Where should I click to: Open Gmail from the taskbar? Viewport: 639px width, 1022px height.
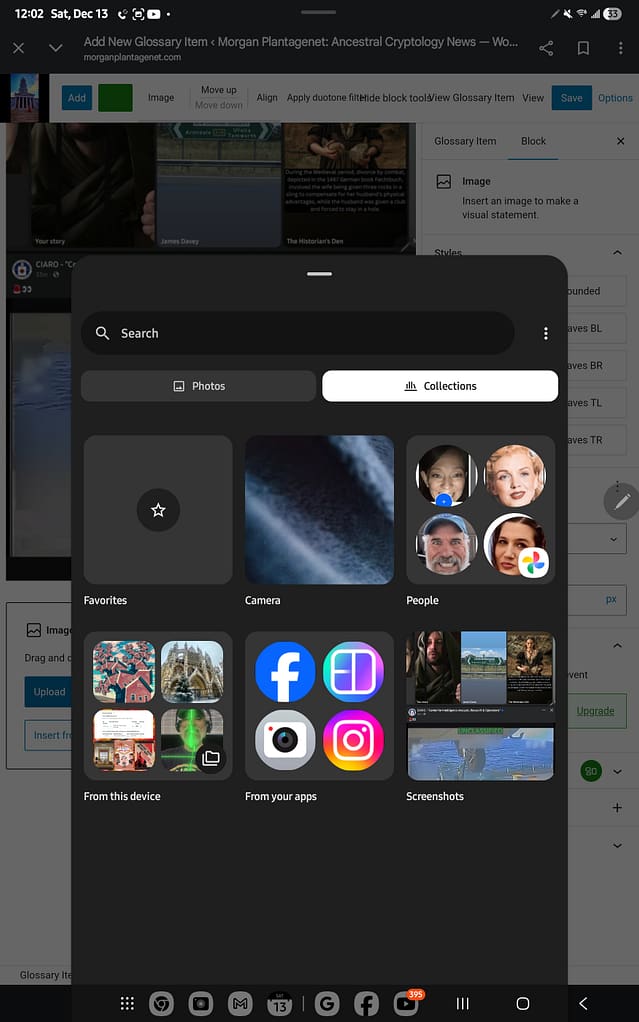click(x=239, y=1003)
